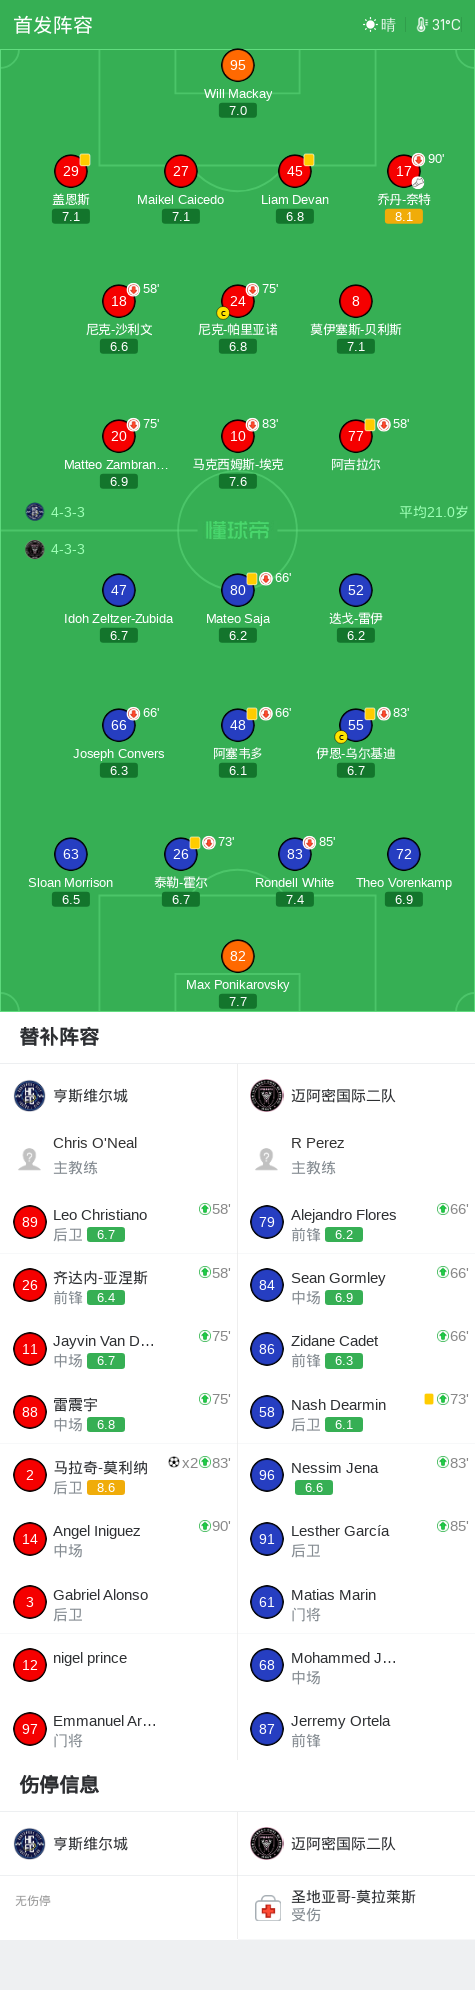Open substitute 马拉奇-莫利纳 with 8.6 rating

[x=119, y=1475]
